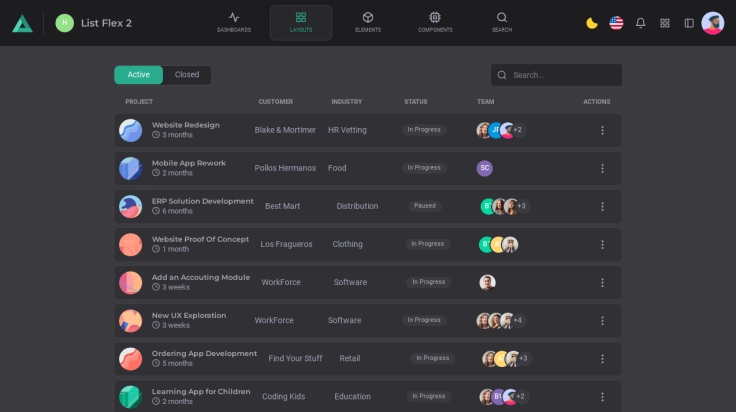Open the Components navigation item
The height and width of the screenshot is (412, 736).
[435, 22]
